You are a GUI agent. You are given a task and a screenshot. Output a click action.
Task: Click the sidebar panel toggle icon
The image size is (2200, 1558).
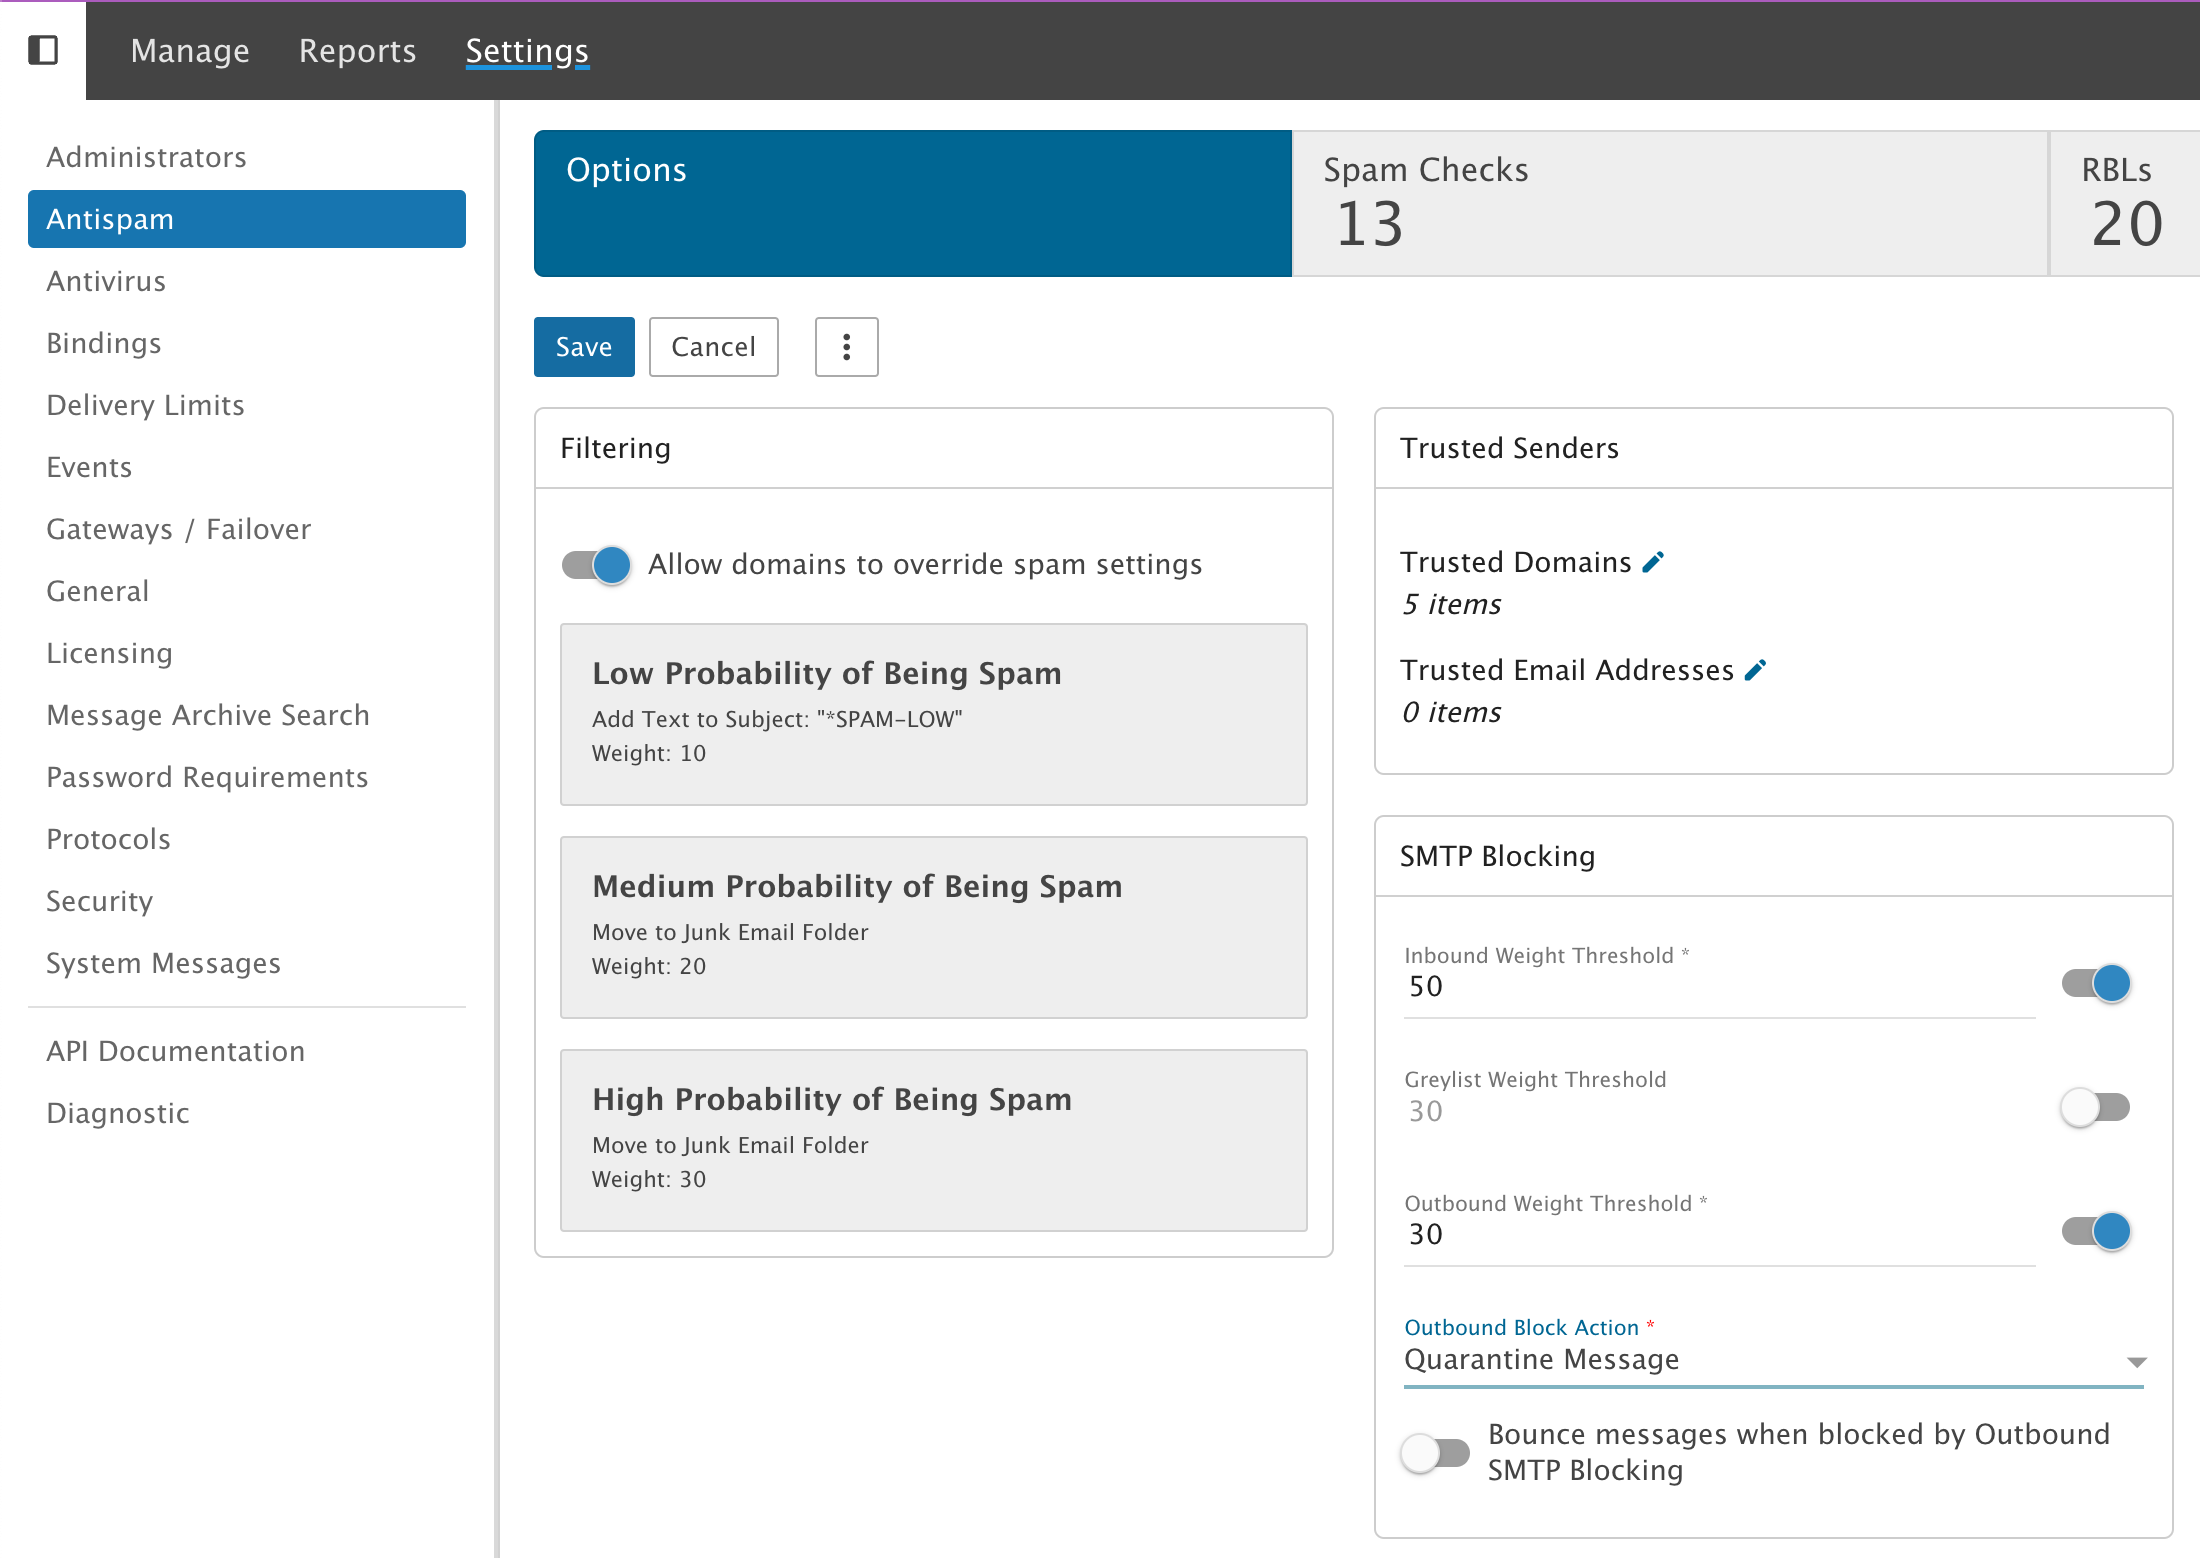pos(43,50)
